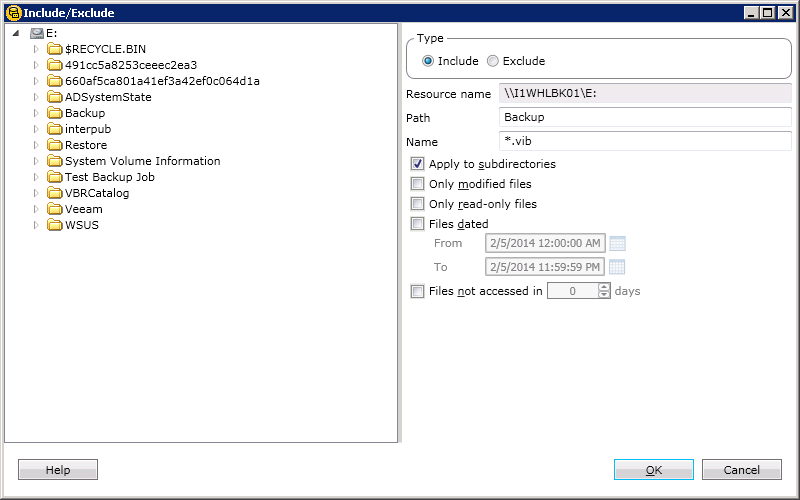Collapse the E: drive tree node

(16, 34)
